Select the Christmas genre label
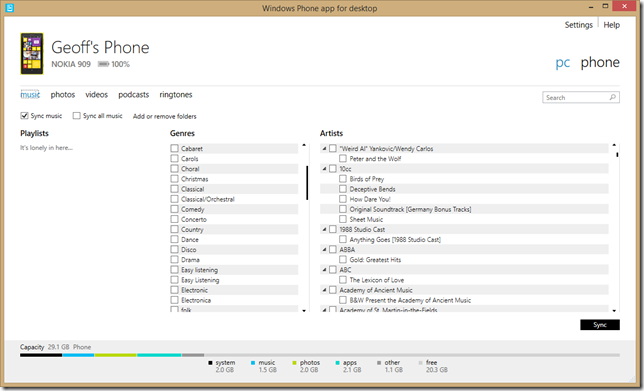 (195, 179)
